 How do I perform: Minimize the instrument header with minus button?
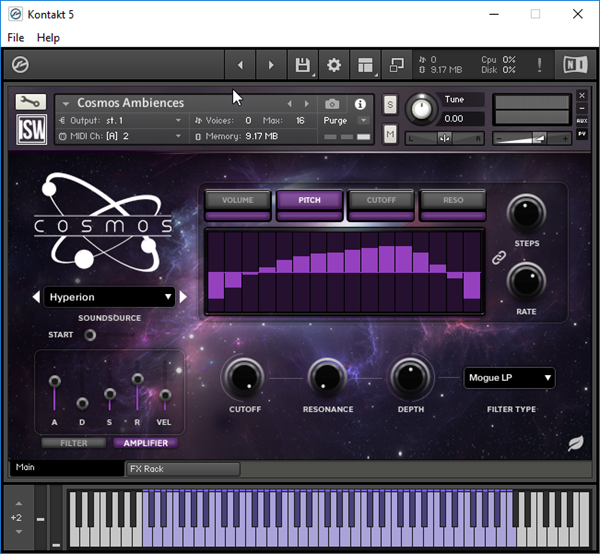tap(582, 108)
